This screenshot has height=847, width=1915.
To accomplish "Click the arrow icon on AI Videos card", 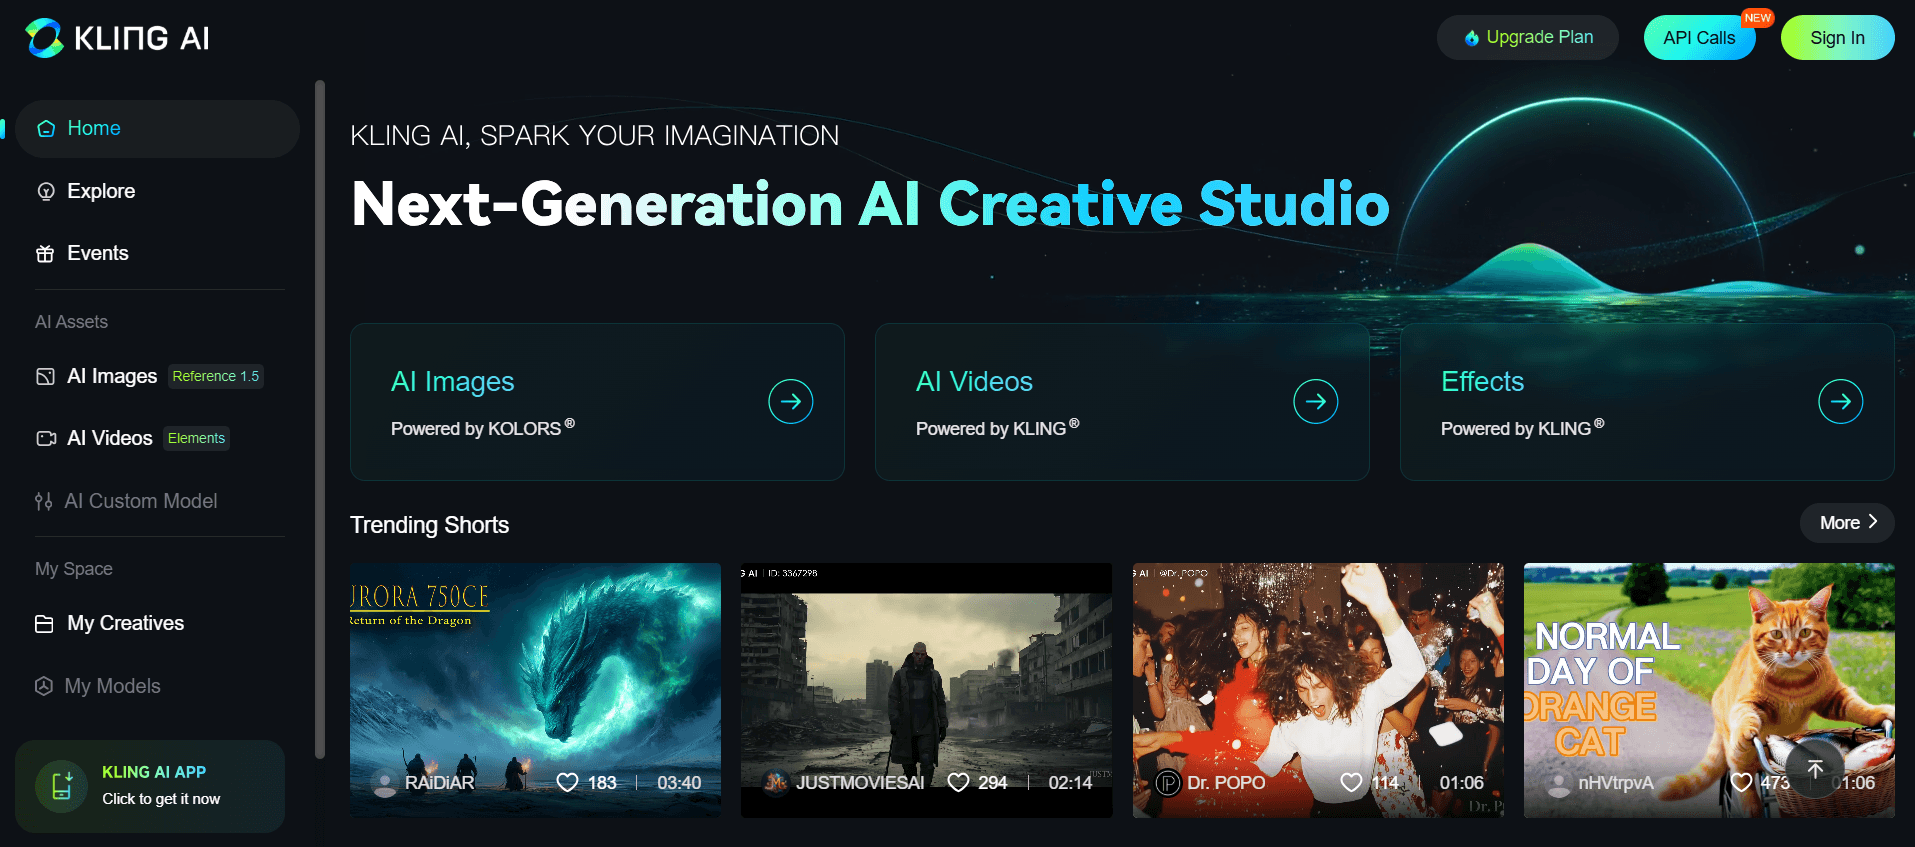I will (1315, 402).
